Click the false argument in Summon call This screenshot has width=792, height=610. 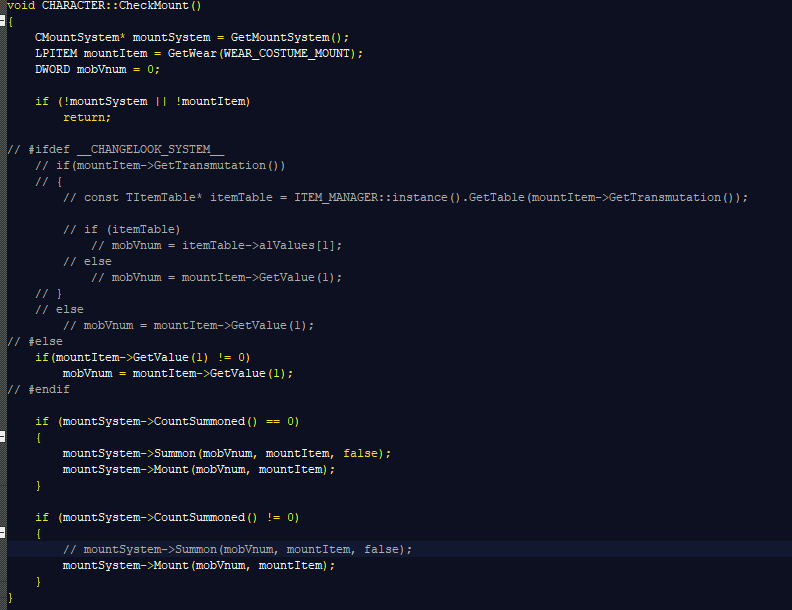360,453
